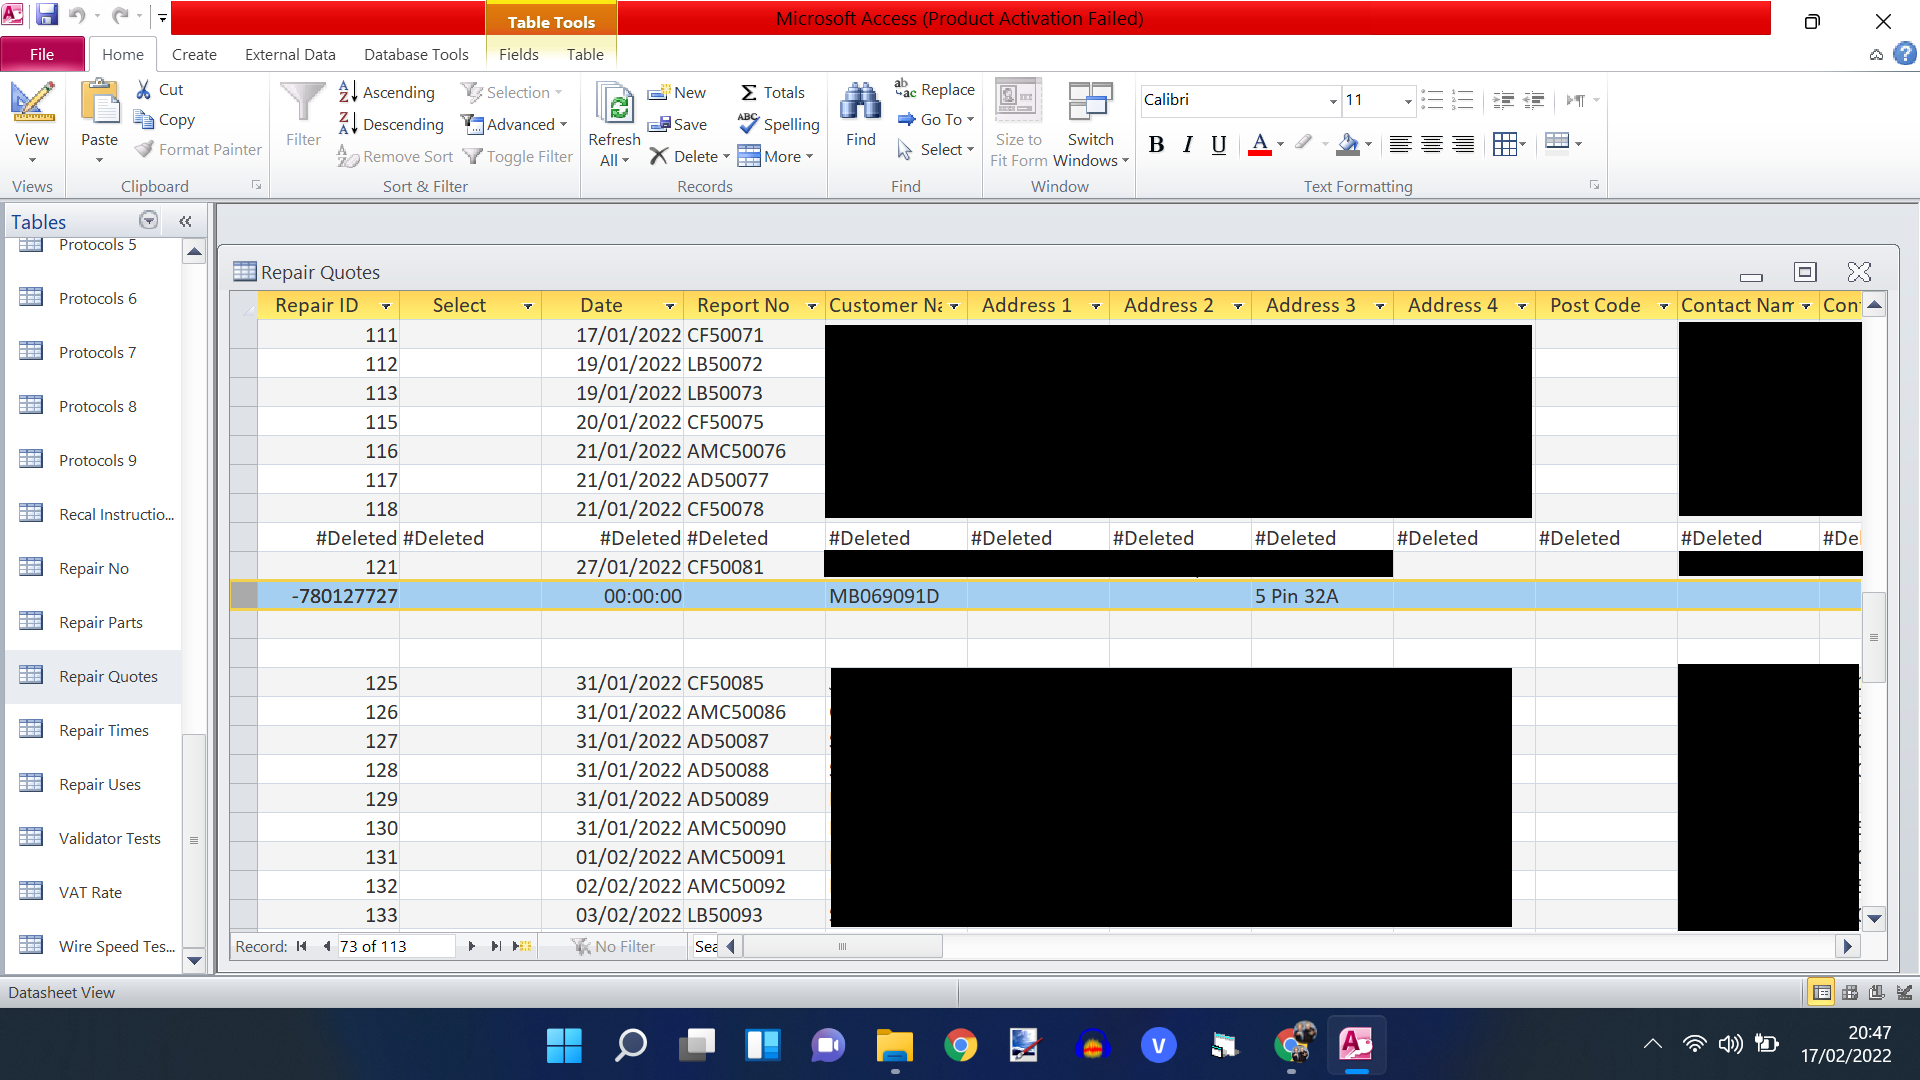The image size is (1920, 1080).
Task: Go to next record button
Action: click(x=472, y=946)
